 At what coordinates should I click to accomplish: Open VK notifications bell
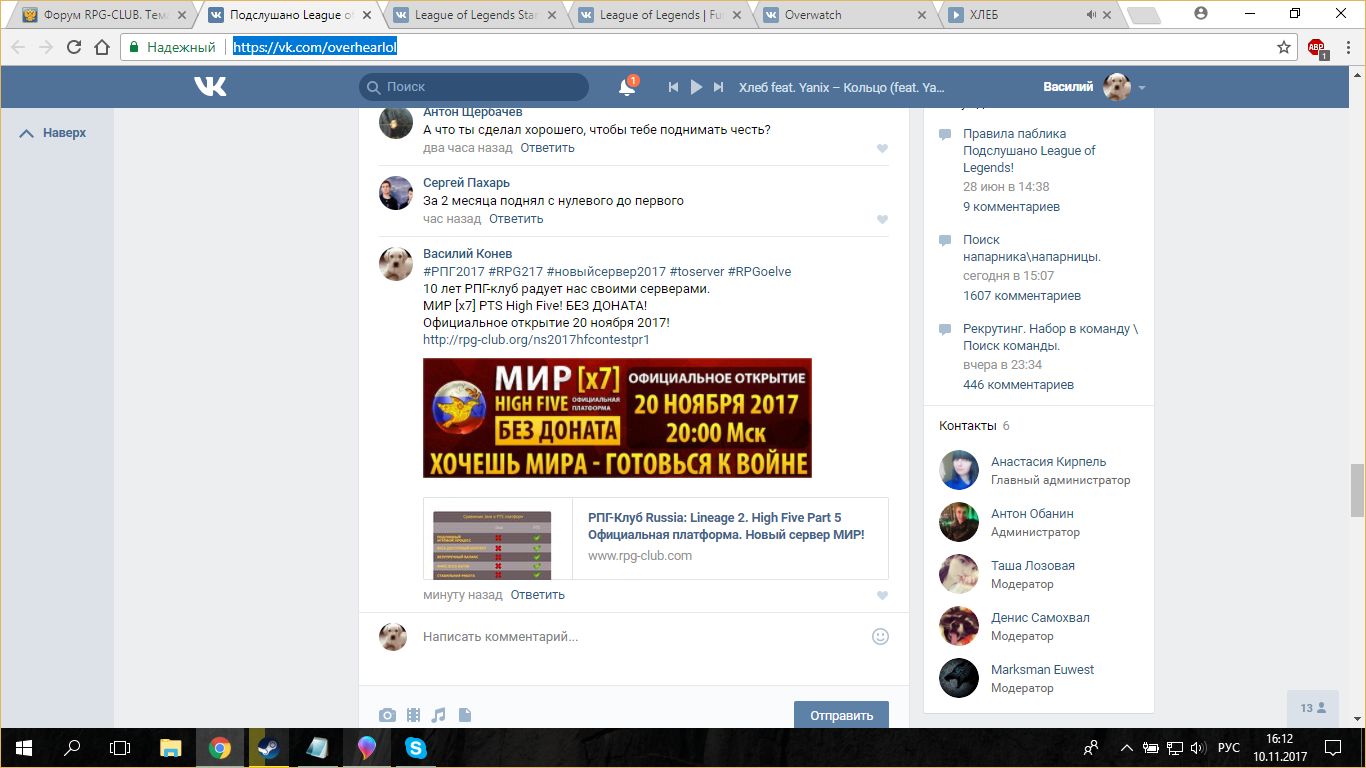click(627, 87)
